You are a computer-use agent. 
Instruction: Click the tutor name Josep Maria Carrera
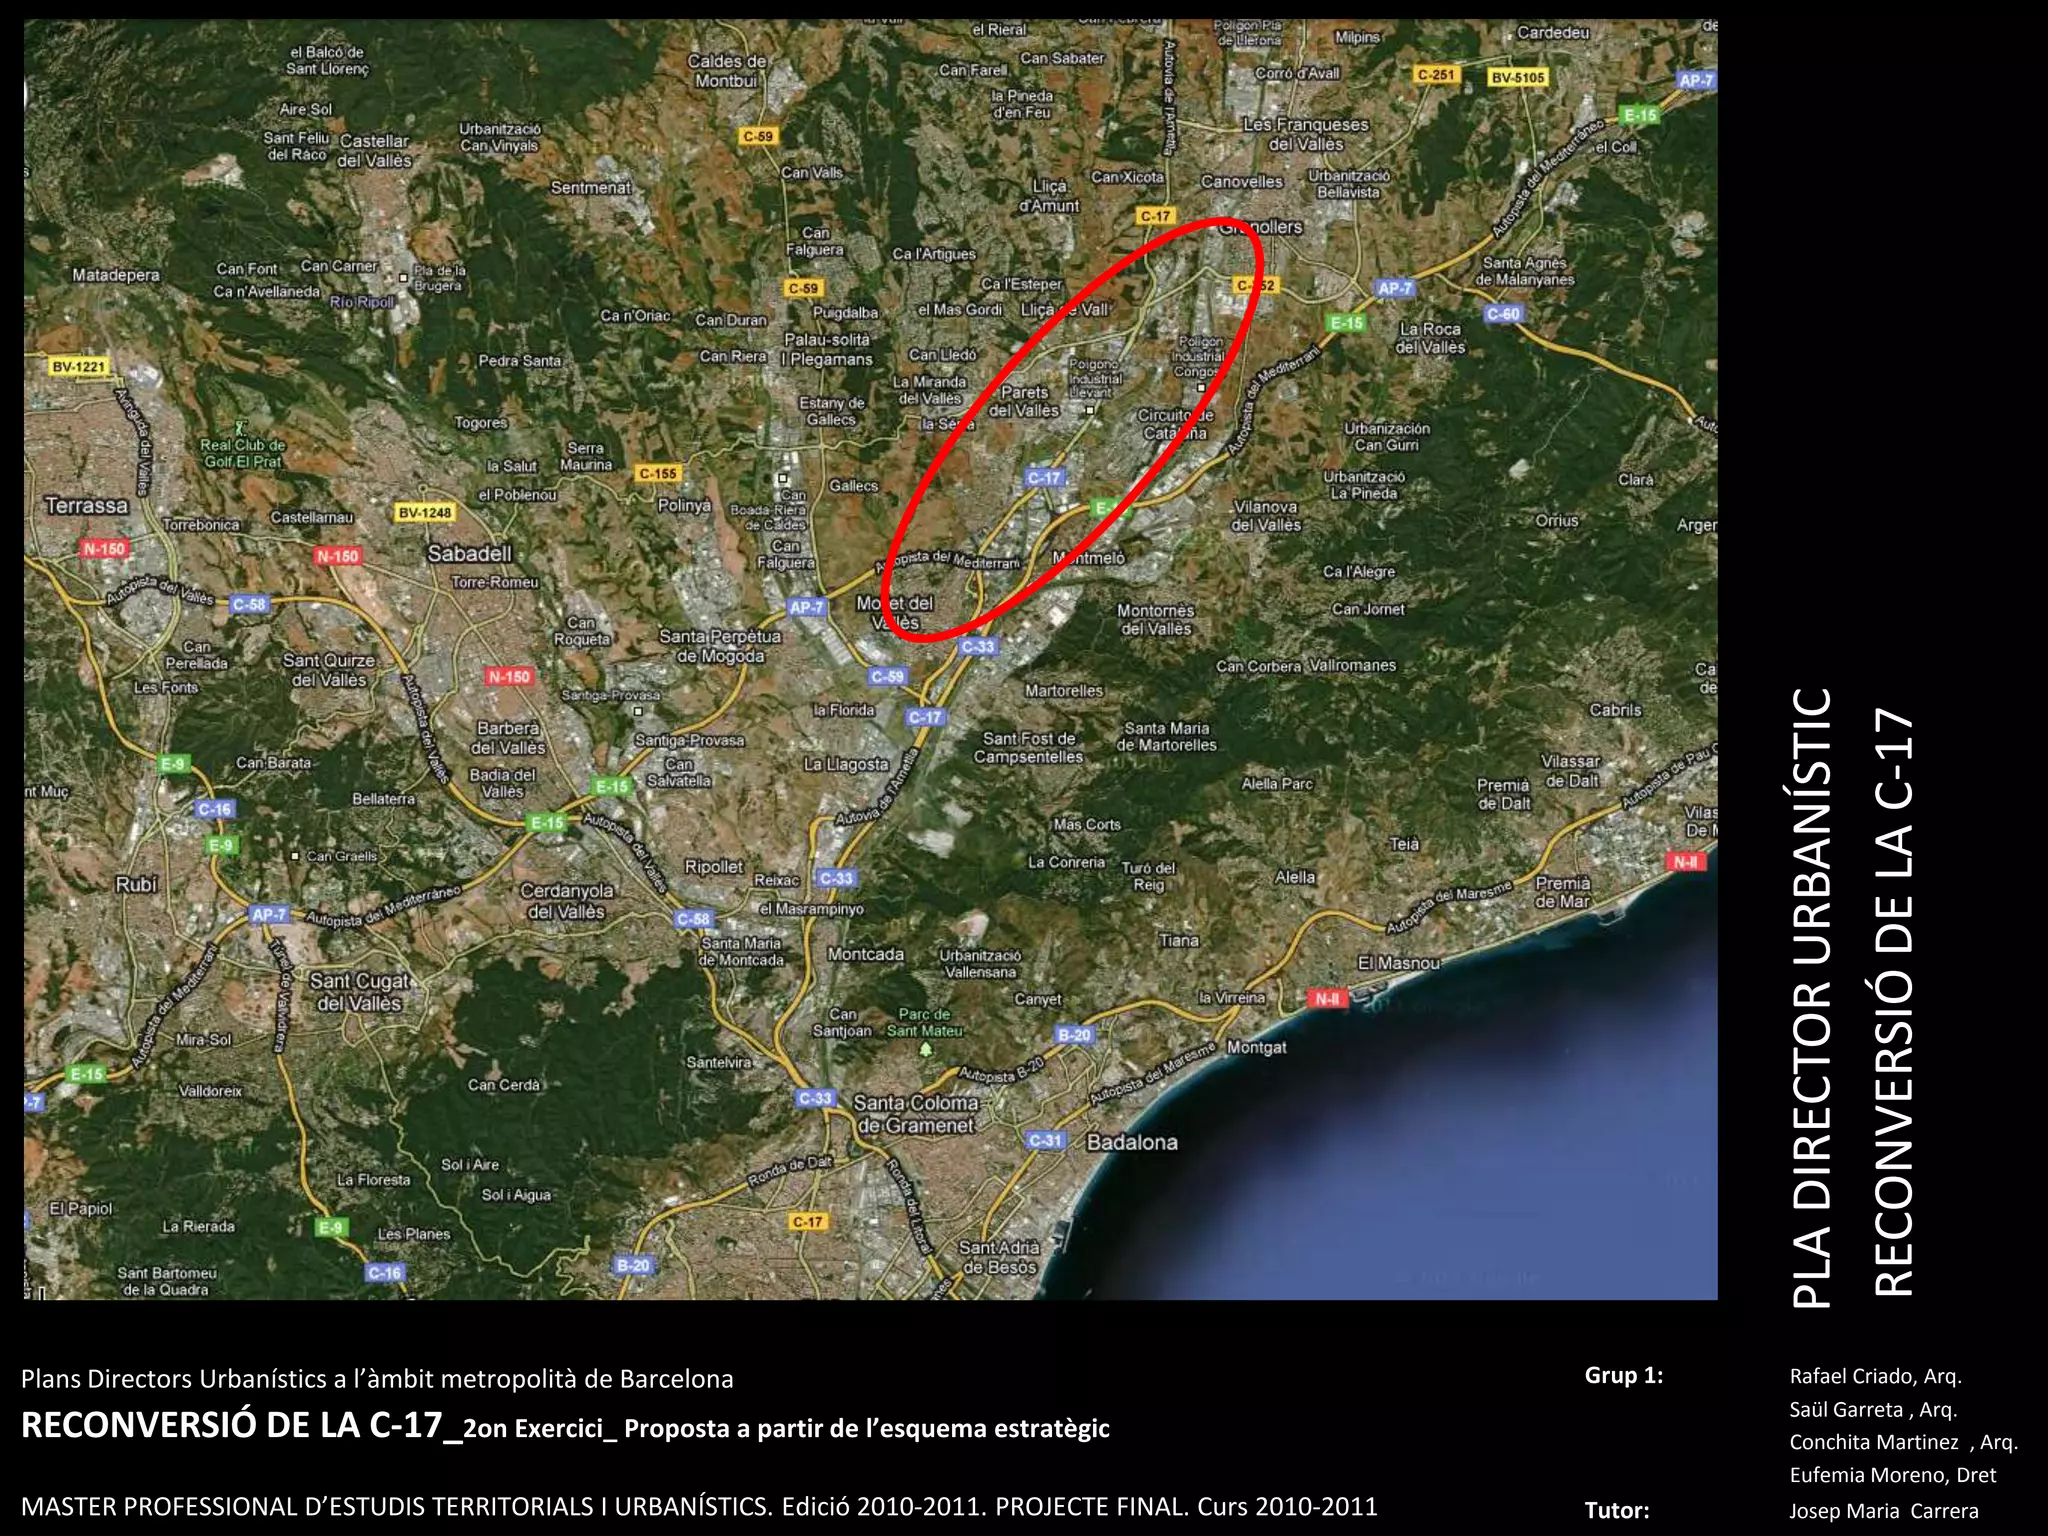tap(1883, 1510)
